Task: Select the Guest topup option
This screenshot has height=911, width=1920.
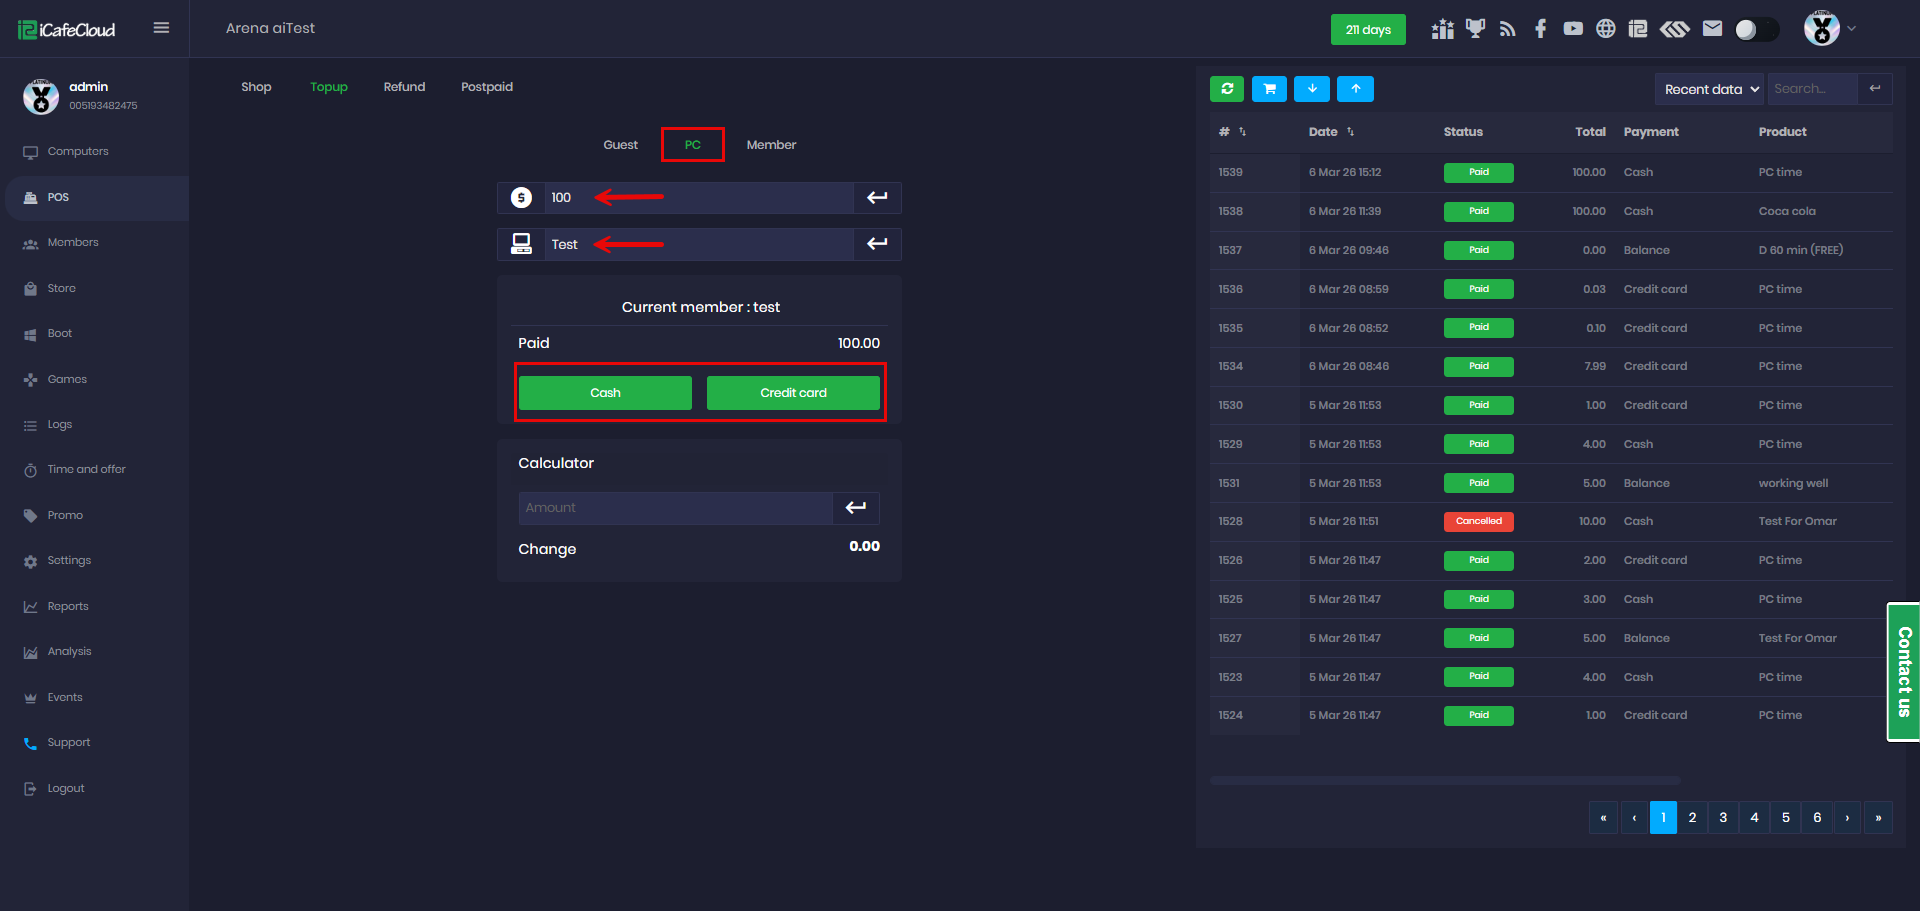Action: click(x=620, y=145)
